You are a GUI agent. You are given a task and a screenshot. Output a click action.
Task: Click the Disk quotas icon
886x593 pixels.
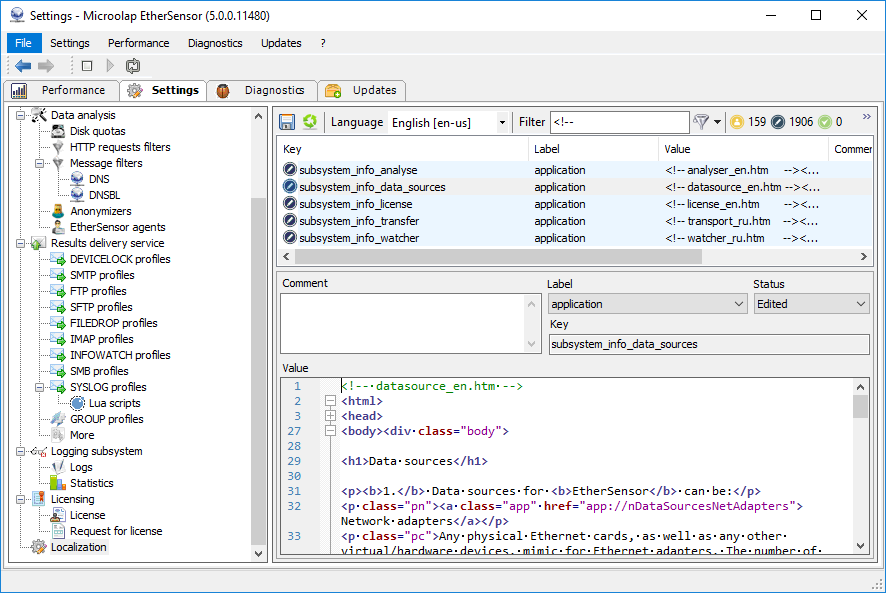coord(58,131)
